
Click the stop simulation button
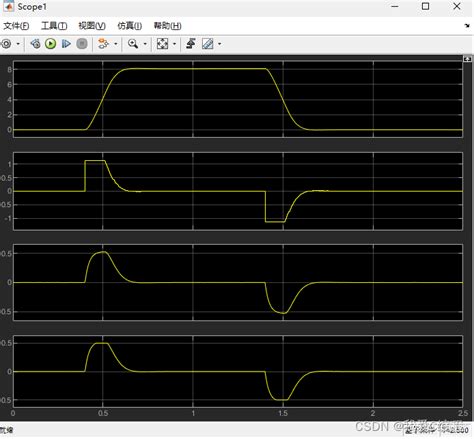(82, 44)
